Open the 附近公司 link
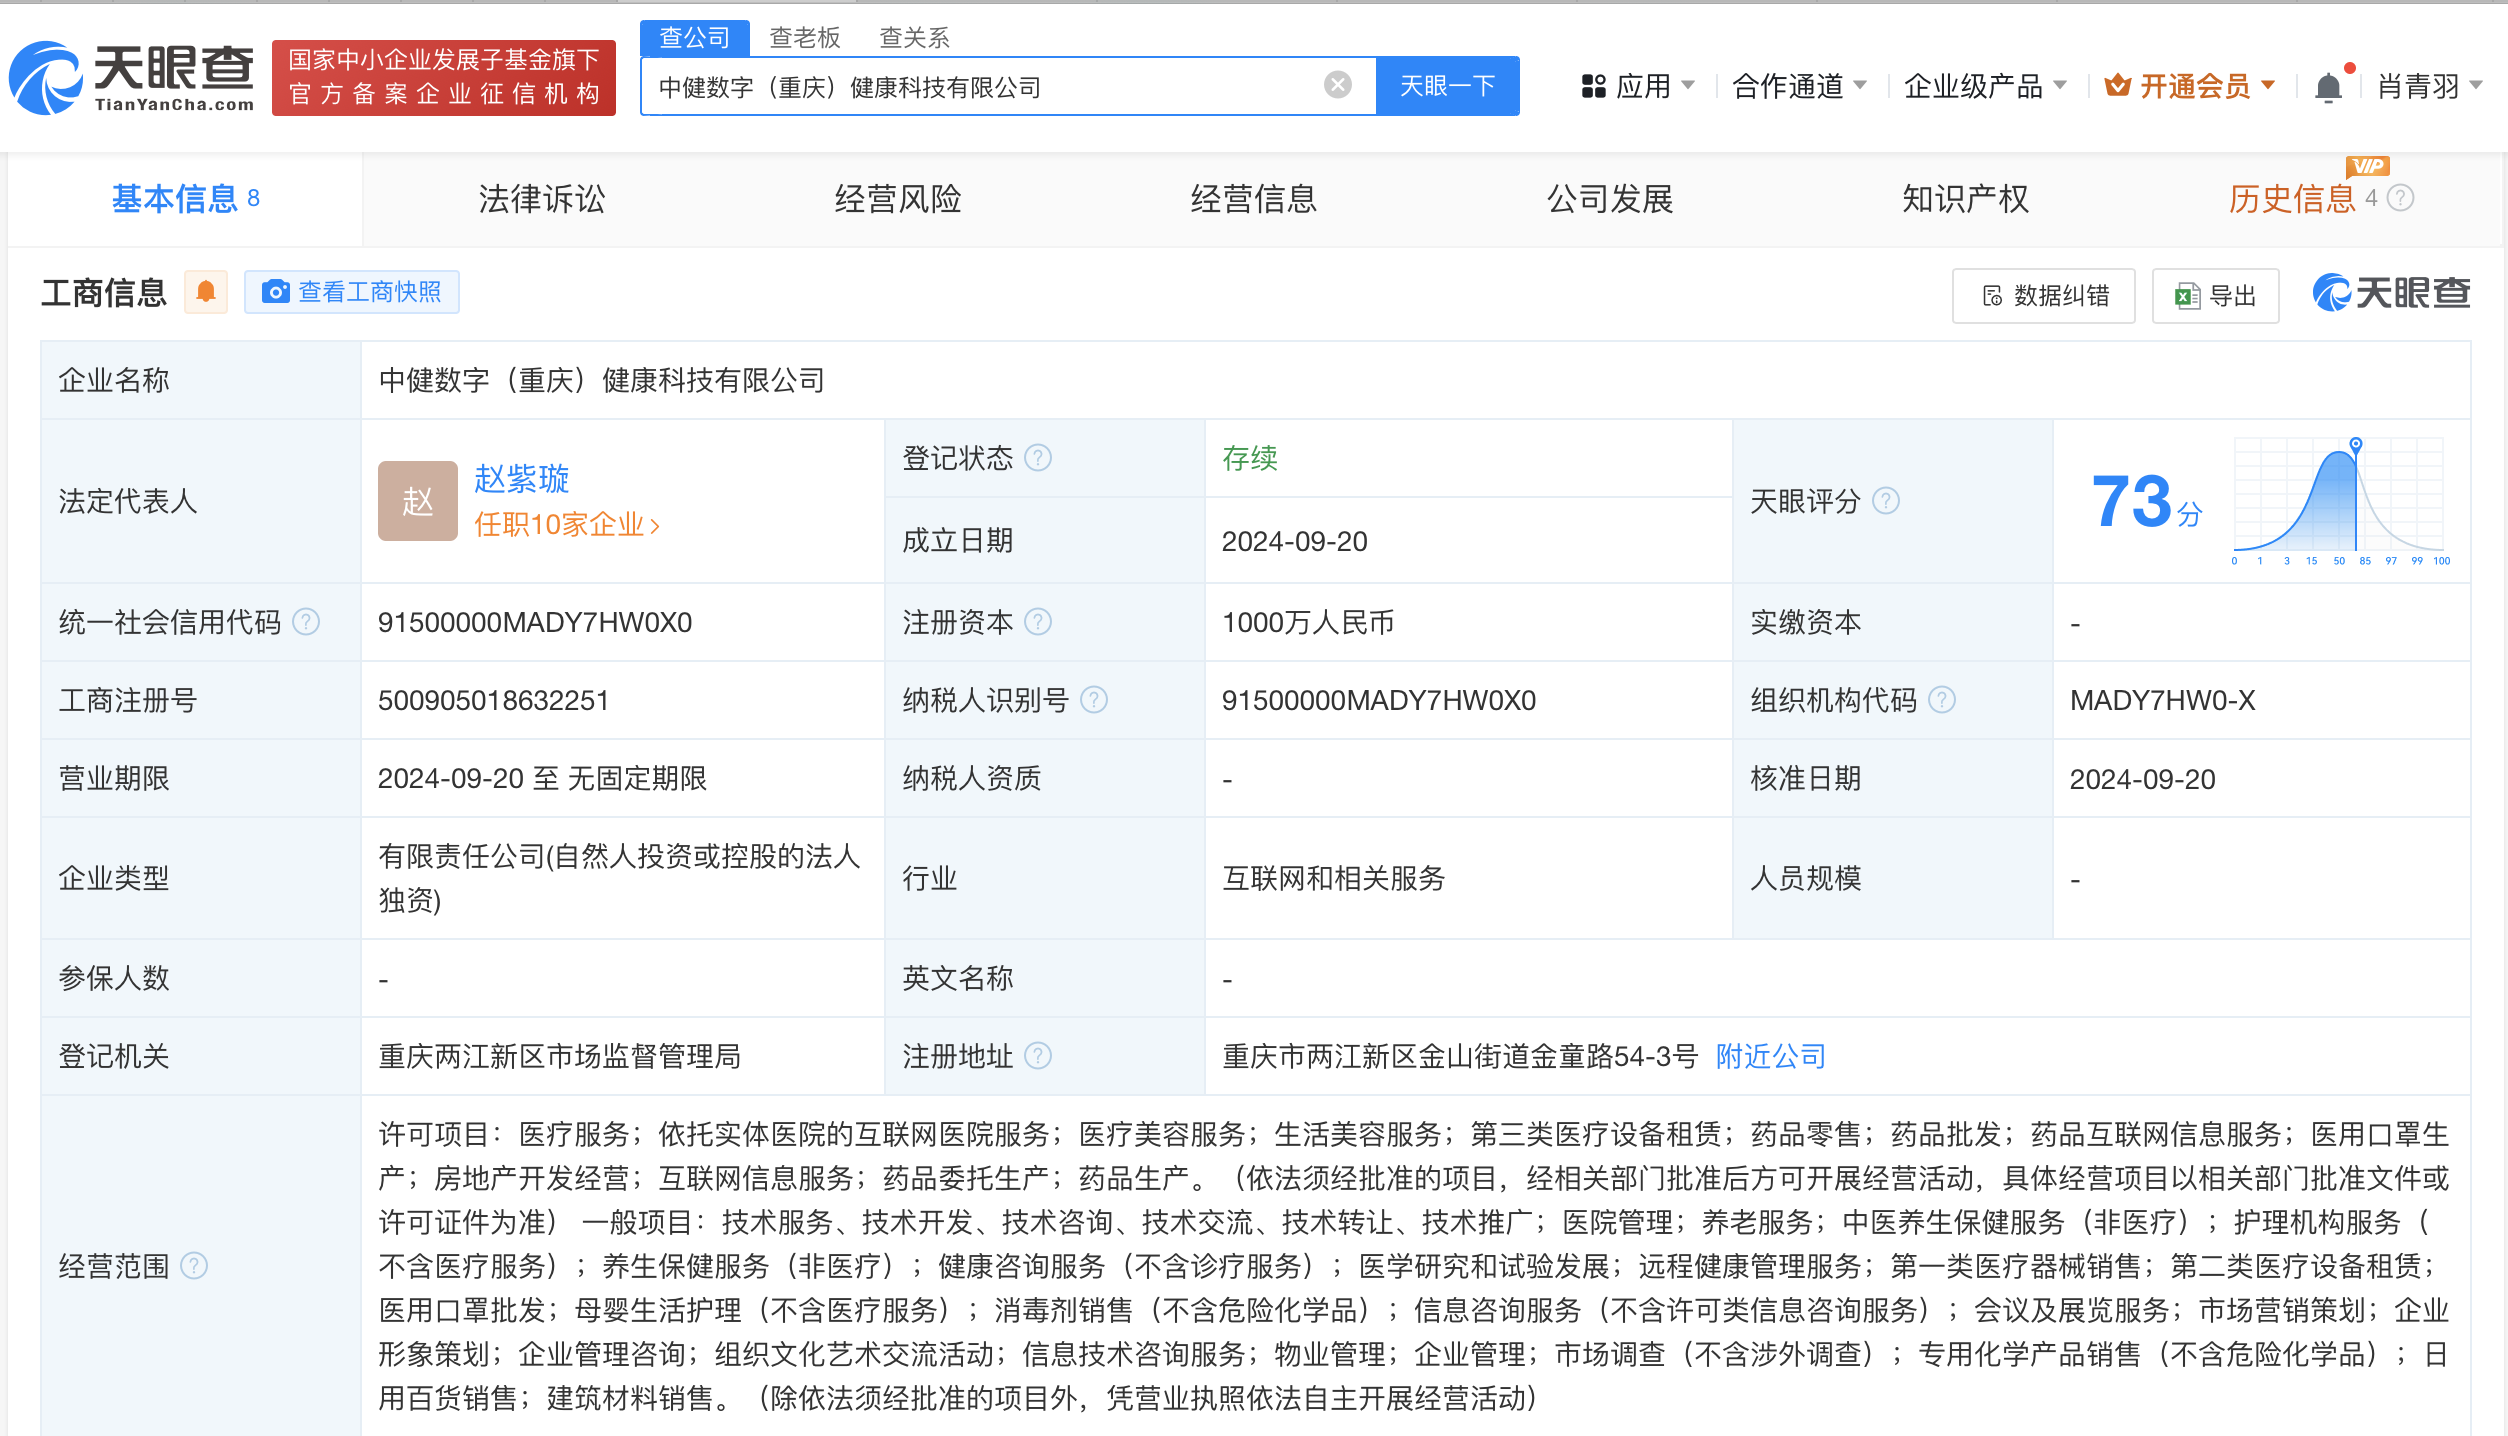The width and height of the screenshot is (2508, 1436). 1769,1055
